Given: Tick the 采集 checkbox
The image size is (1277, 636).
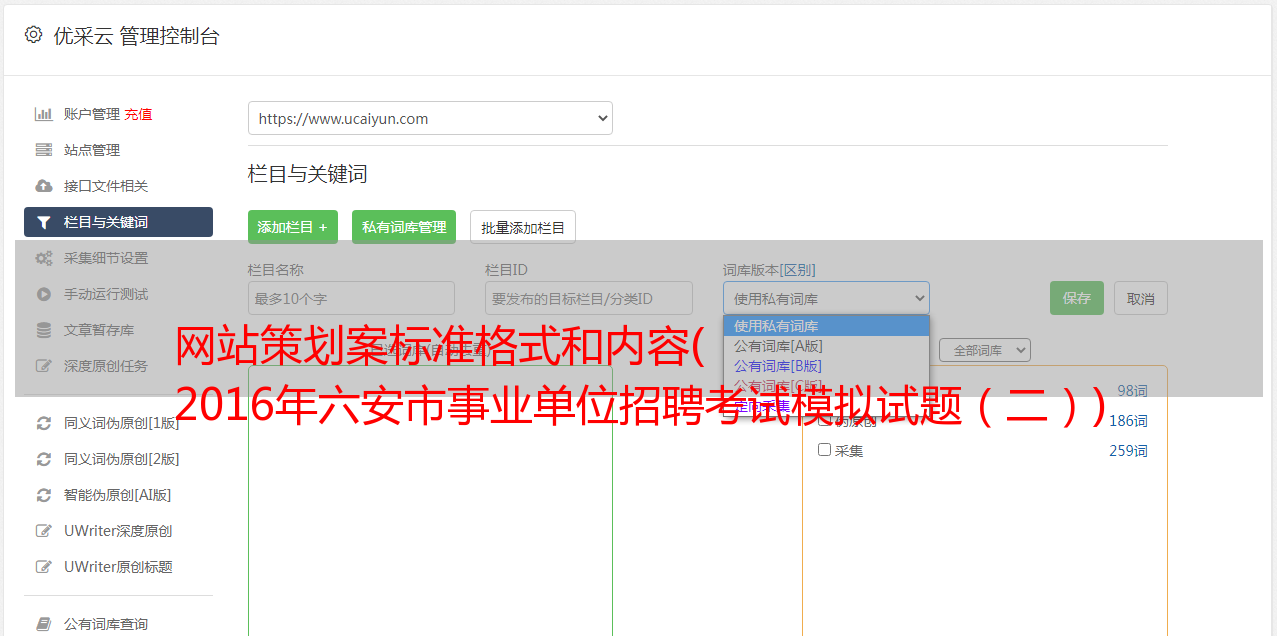Looking at the screenshot, I should (x=825, y=450).
